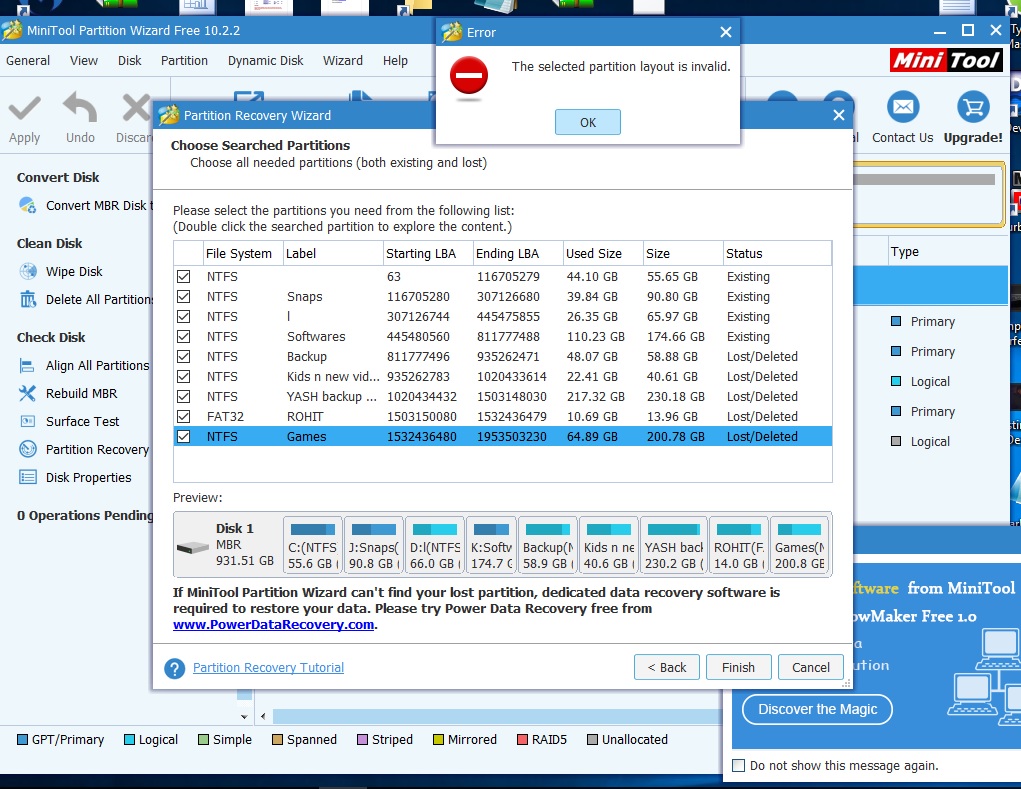1021x789 pixels.
Task: Open the Dynamic Disk menu
Action: (265, 61)
